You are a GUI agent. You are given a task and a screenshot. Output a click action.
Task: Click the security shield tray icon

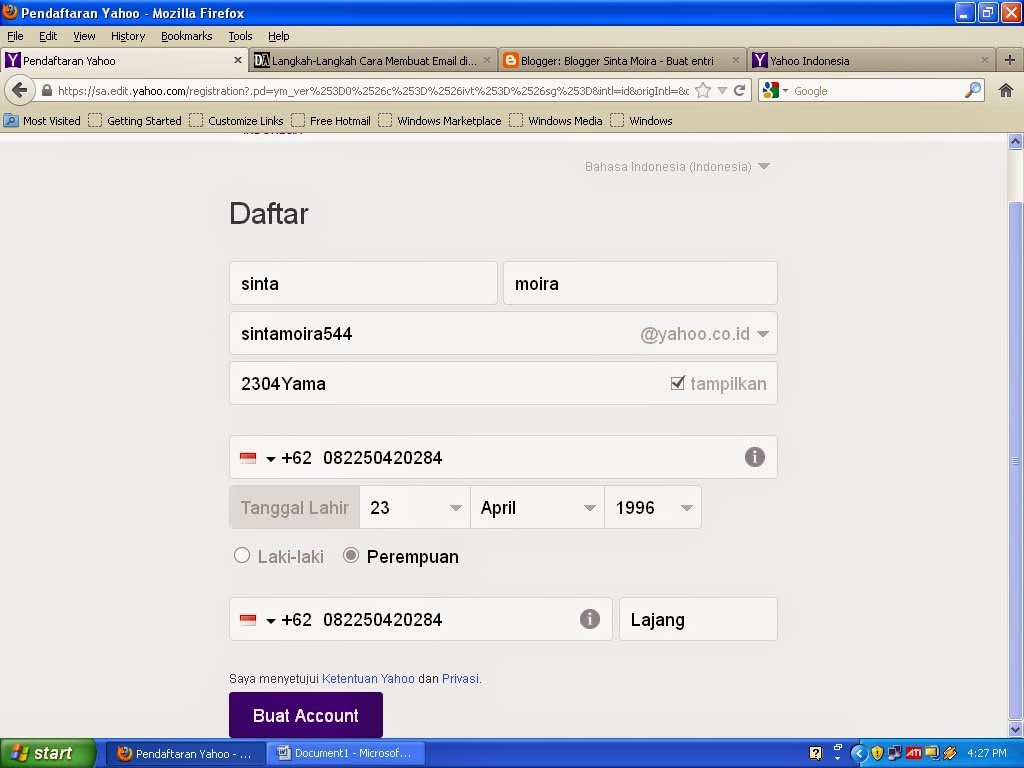[x=877, y=753]
